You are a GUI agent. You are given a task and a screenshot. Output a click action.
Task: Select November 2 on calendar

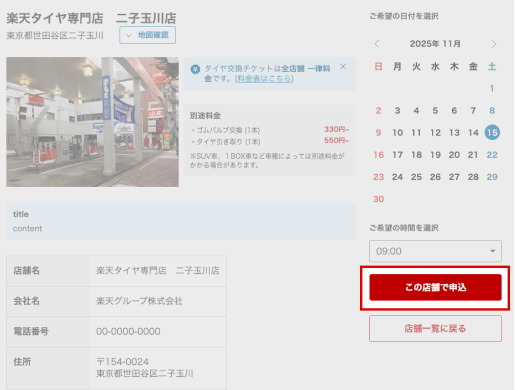pos(378,110)
